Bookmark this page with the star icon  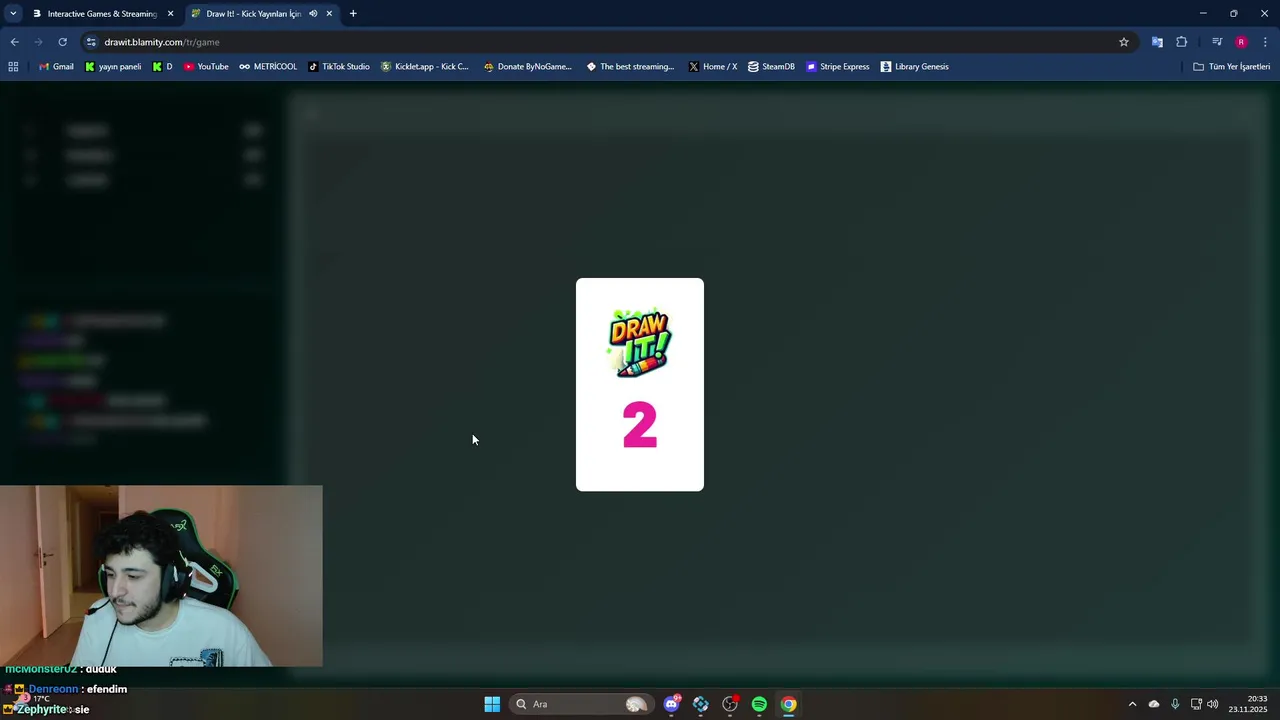click(1124, 42)
